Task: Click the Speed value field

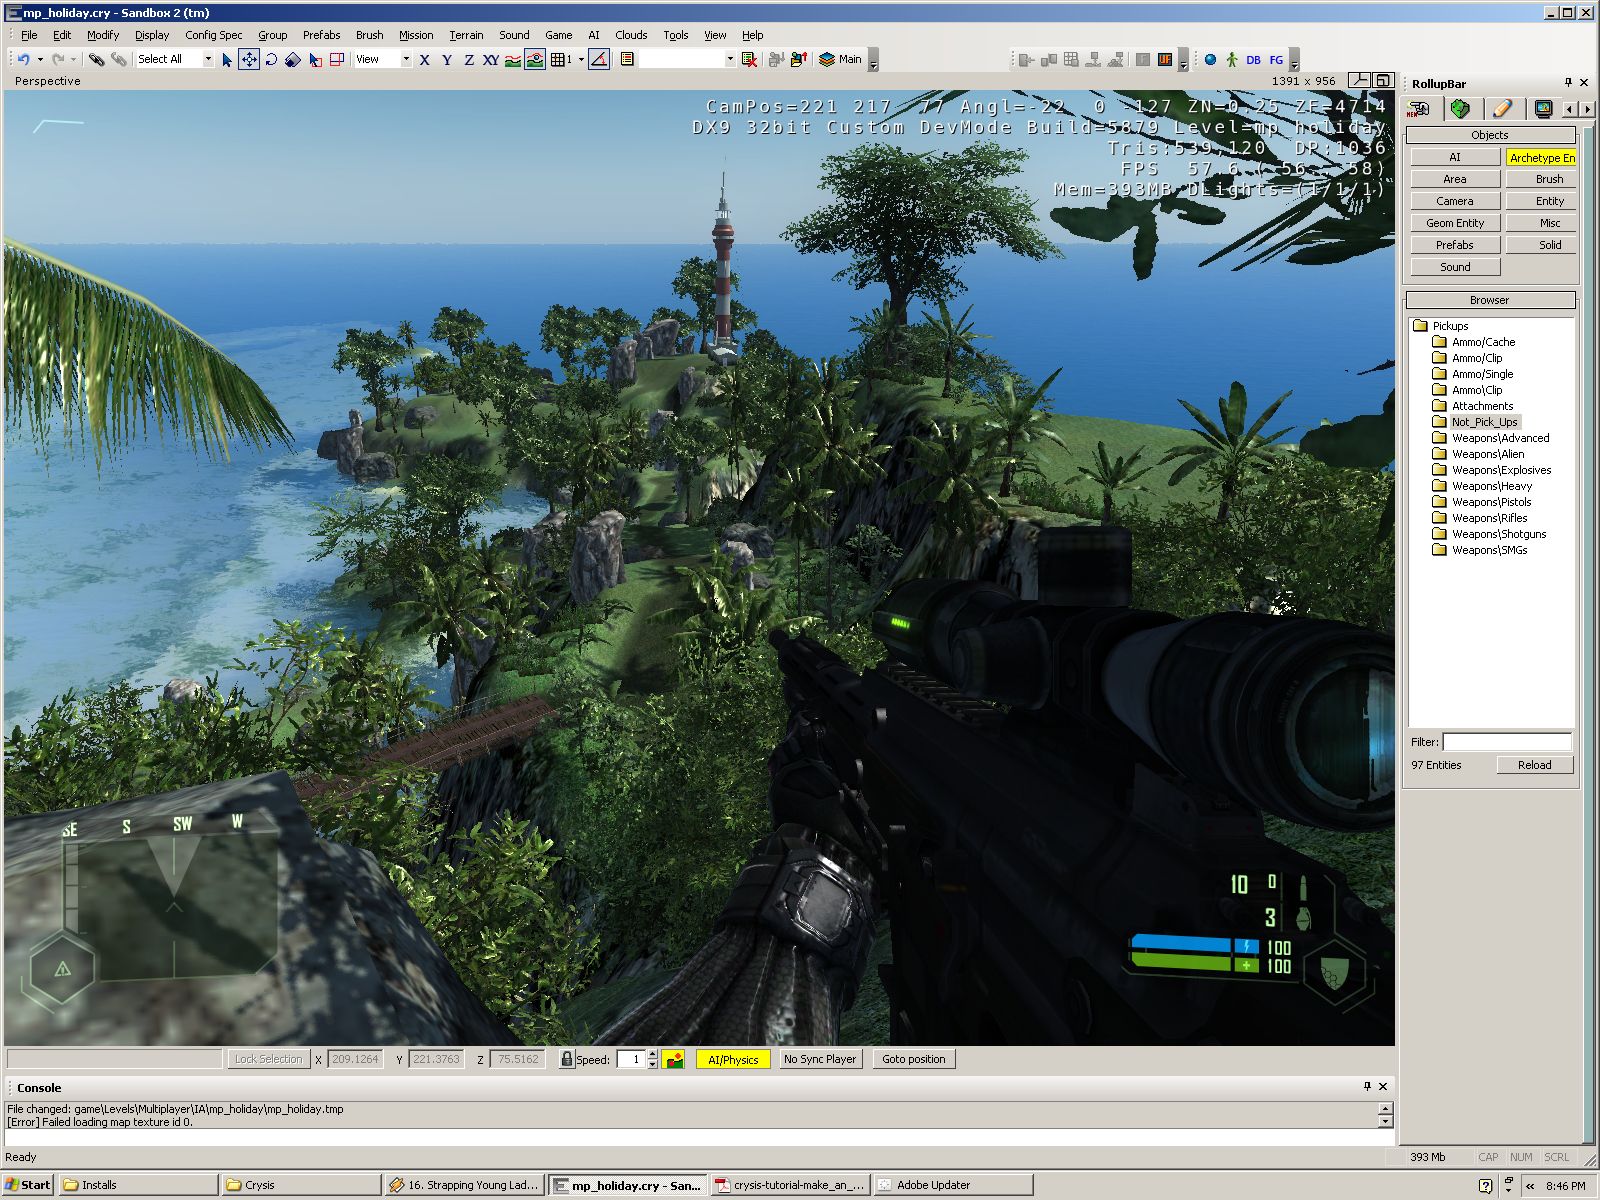Action: tap(631, 1059)
